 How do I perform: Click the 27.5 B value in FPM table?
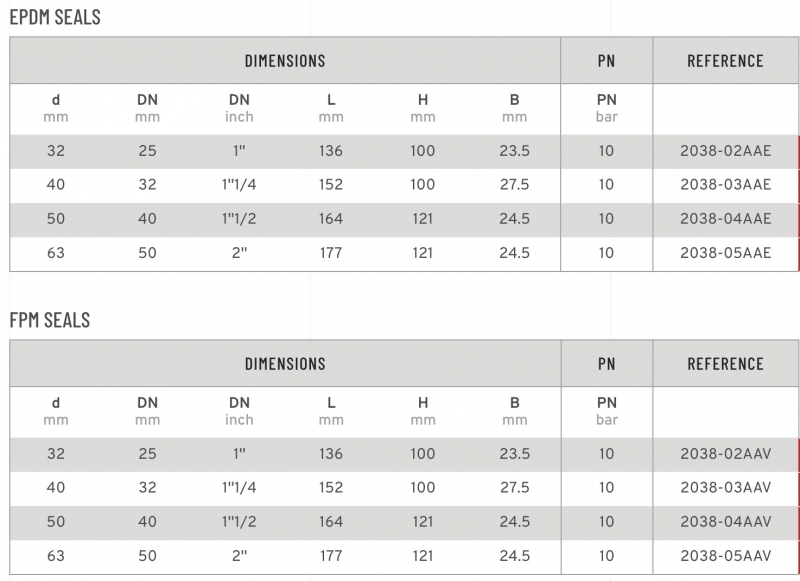514,488
